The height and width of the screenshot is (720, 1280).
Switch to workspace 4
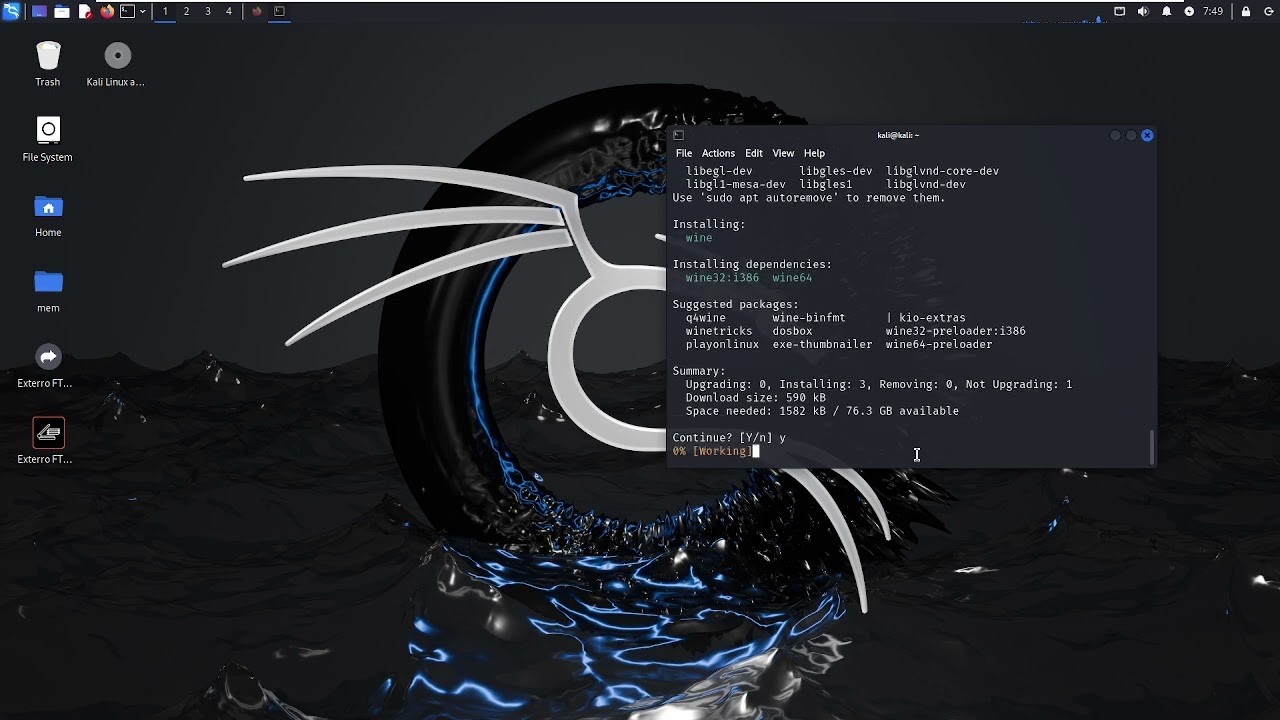[x=229, y=11]
